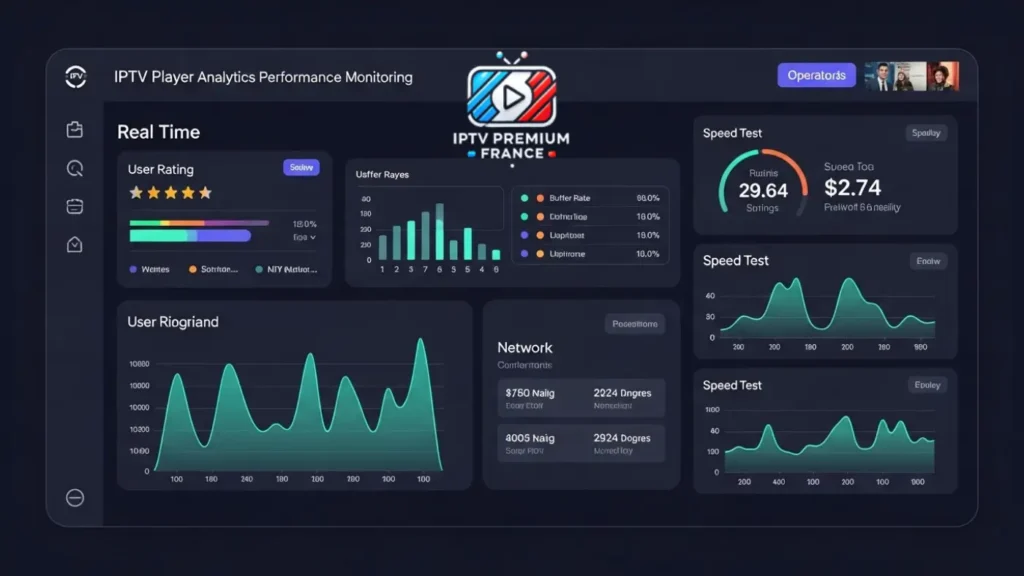Open the briefcase icon in the sidebar
This screenshot has width=1024, height=576.
point(75,129)
